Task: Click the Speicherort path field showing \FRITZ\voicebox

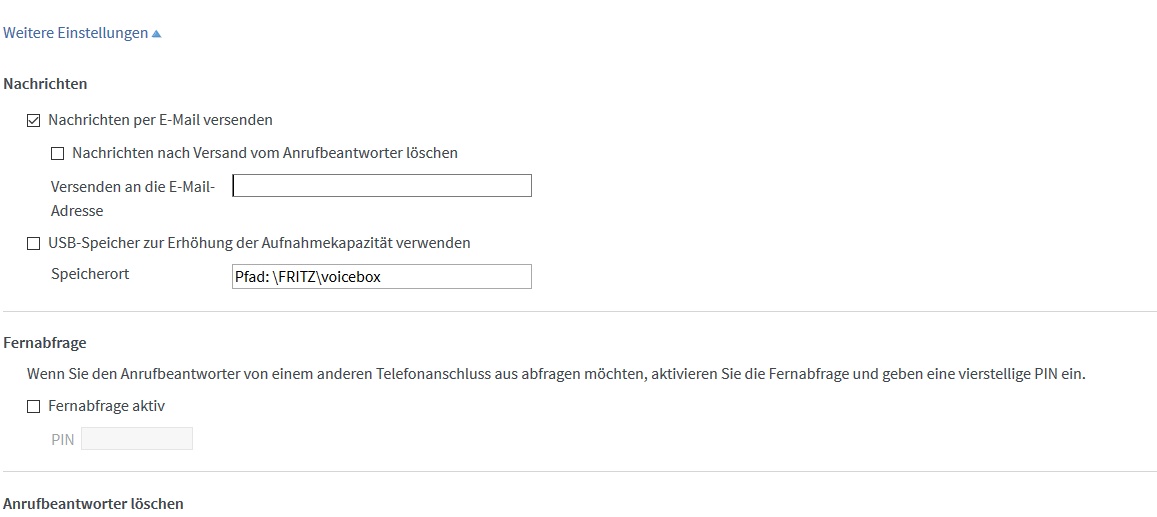Action: click(381, 277)
